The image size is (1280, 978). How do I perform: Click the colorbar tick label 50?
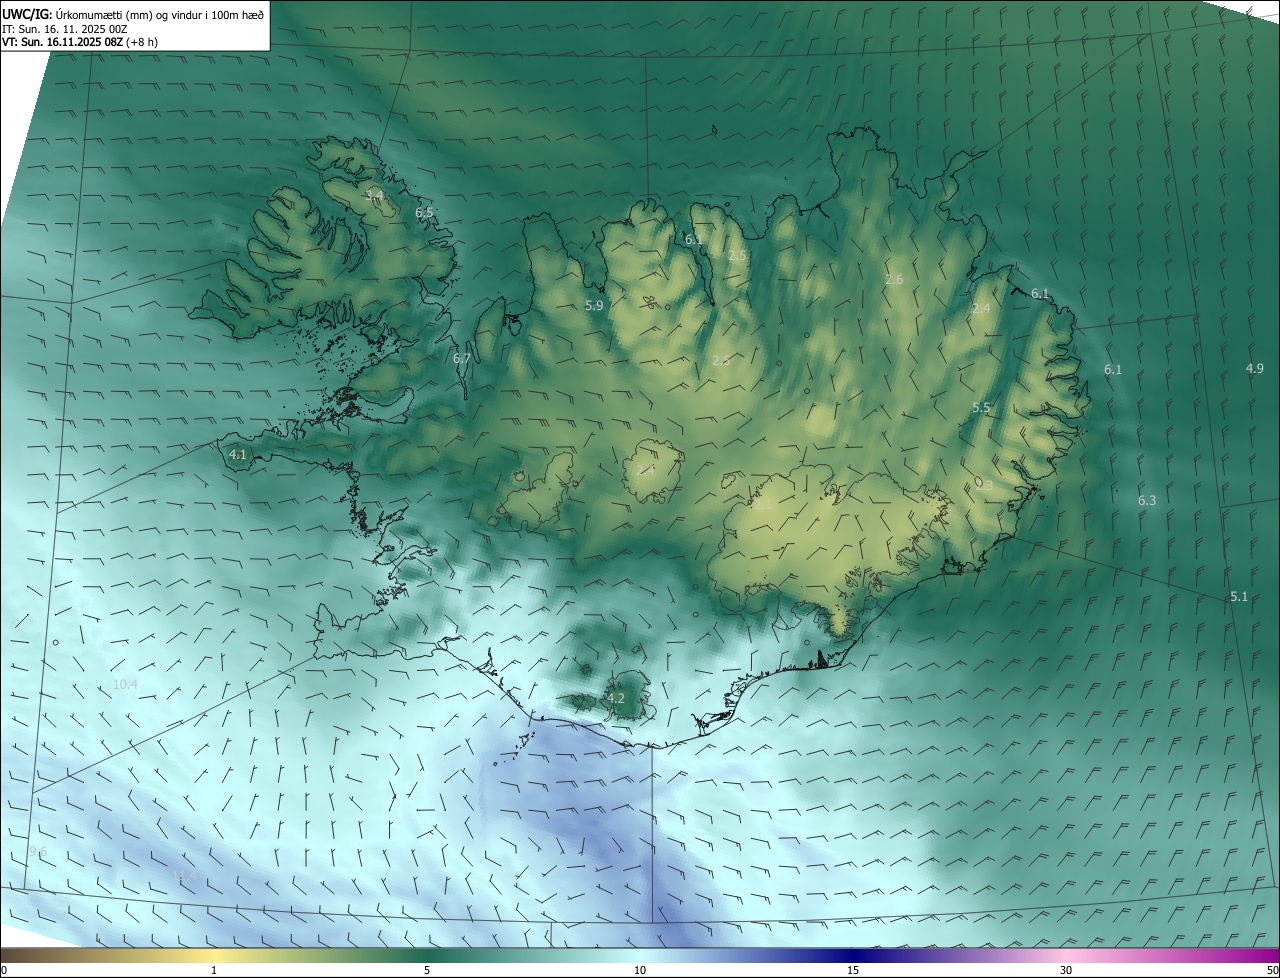pyautogui.click(x=1272, y=970)
